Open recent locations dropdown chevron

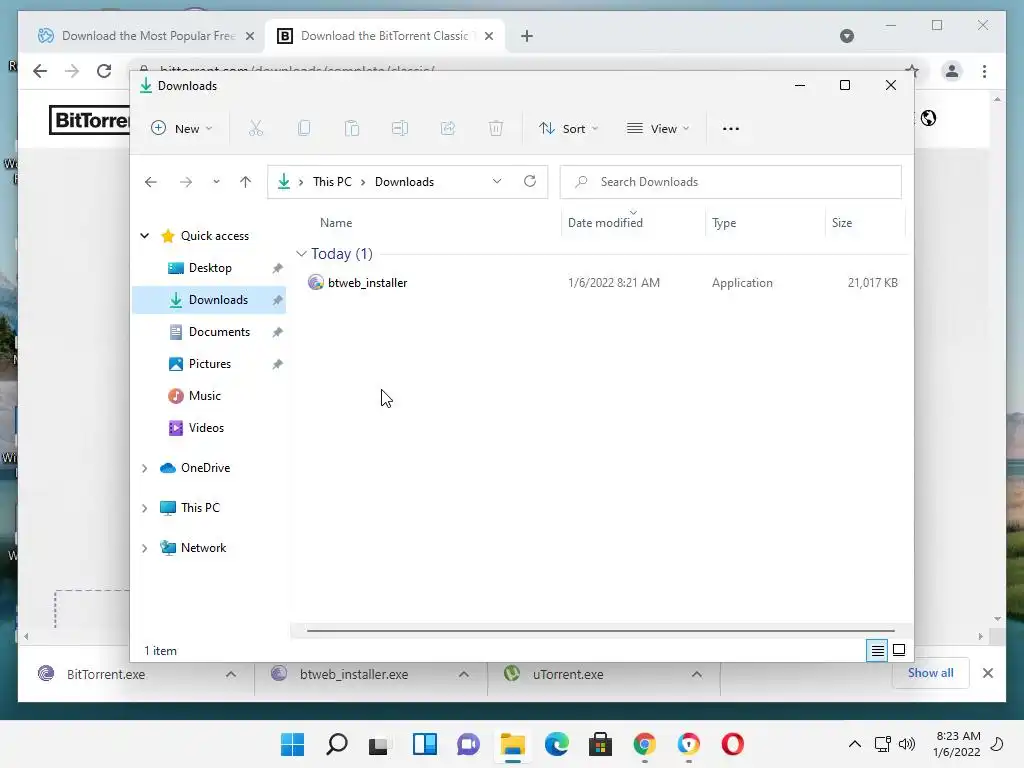pos(216,182)
